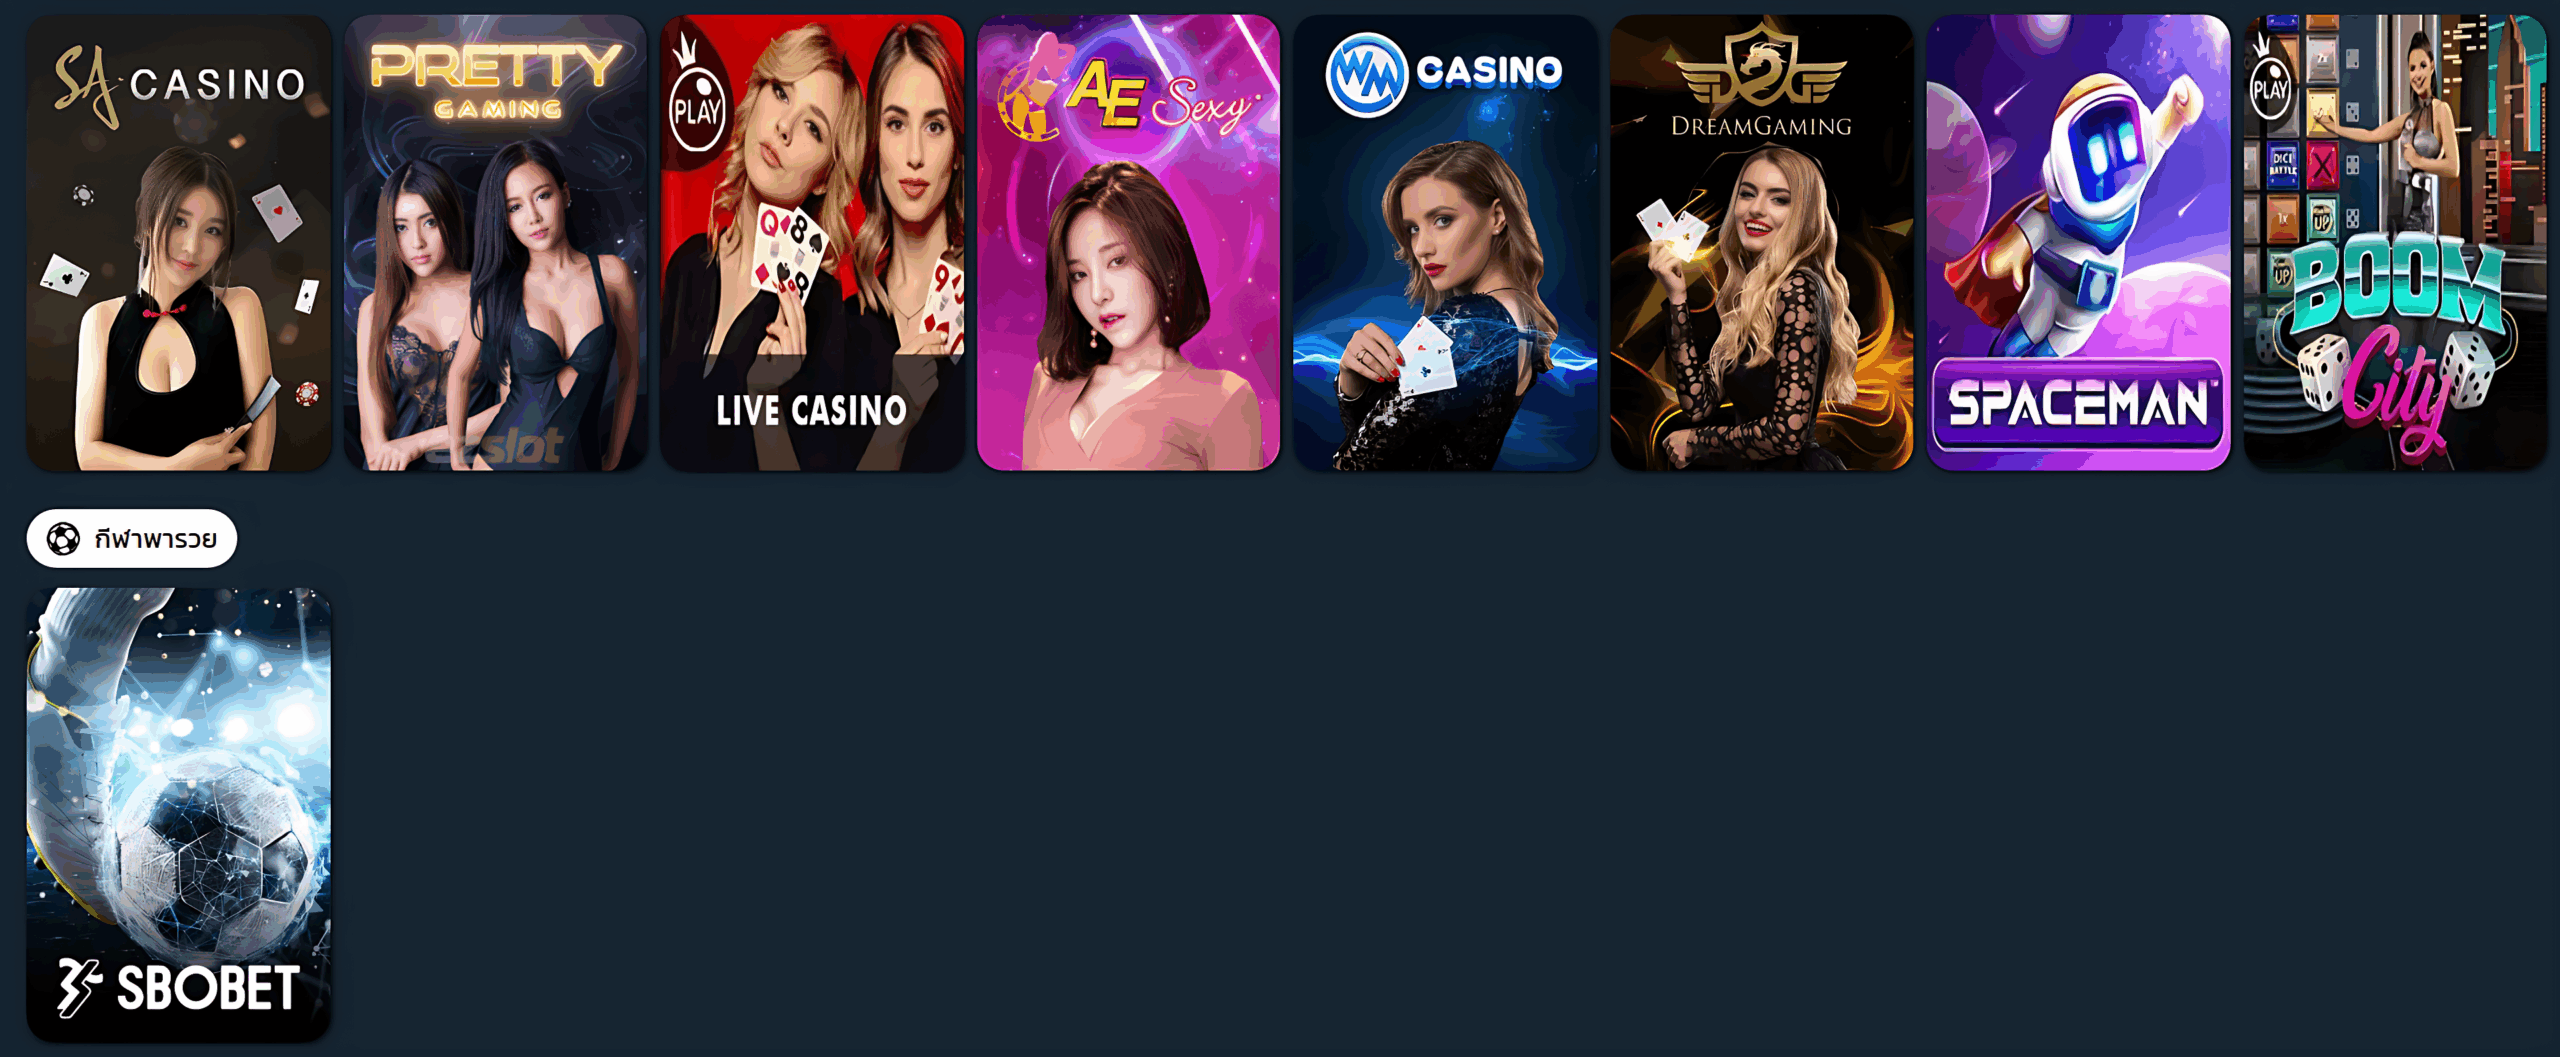
Task: Click the SPACEMAN title banner
Action: coord(2078,404)
